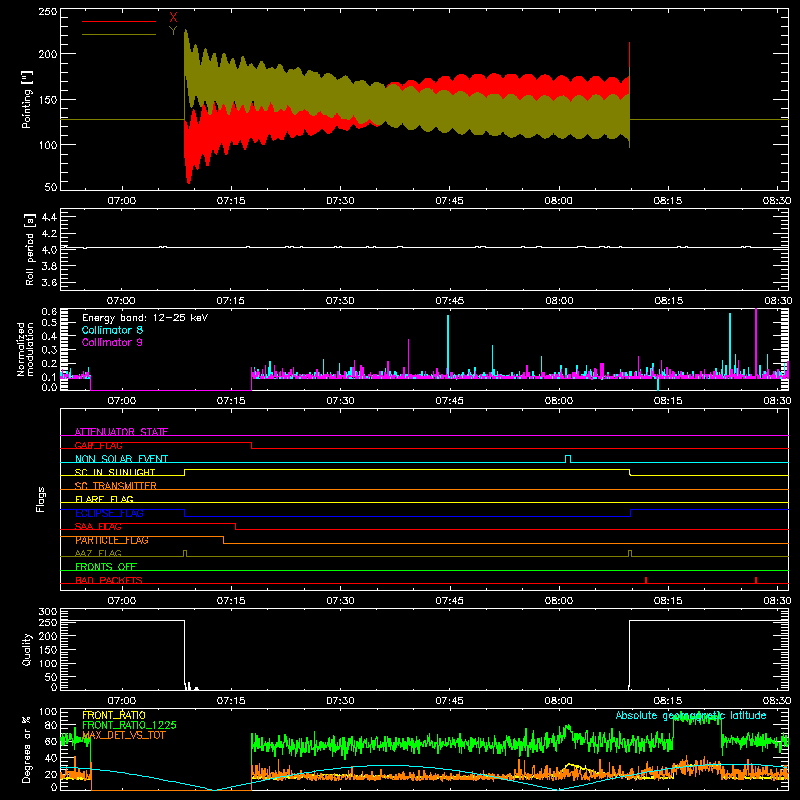Click '08:00' time label under modulation plot

click(x=559, y=401)
